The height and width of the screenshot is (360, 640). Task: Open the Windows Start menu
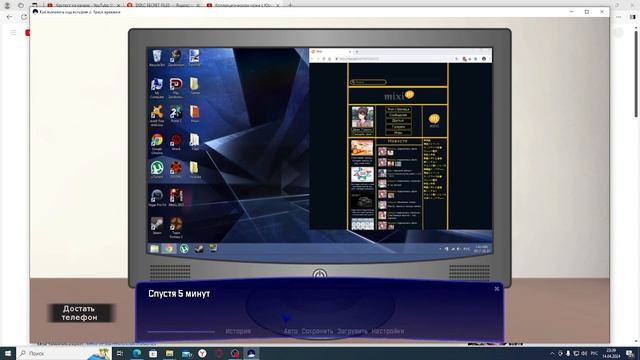tap(8, 353)
